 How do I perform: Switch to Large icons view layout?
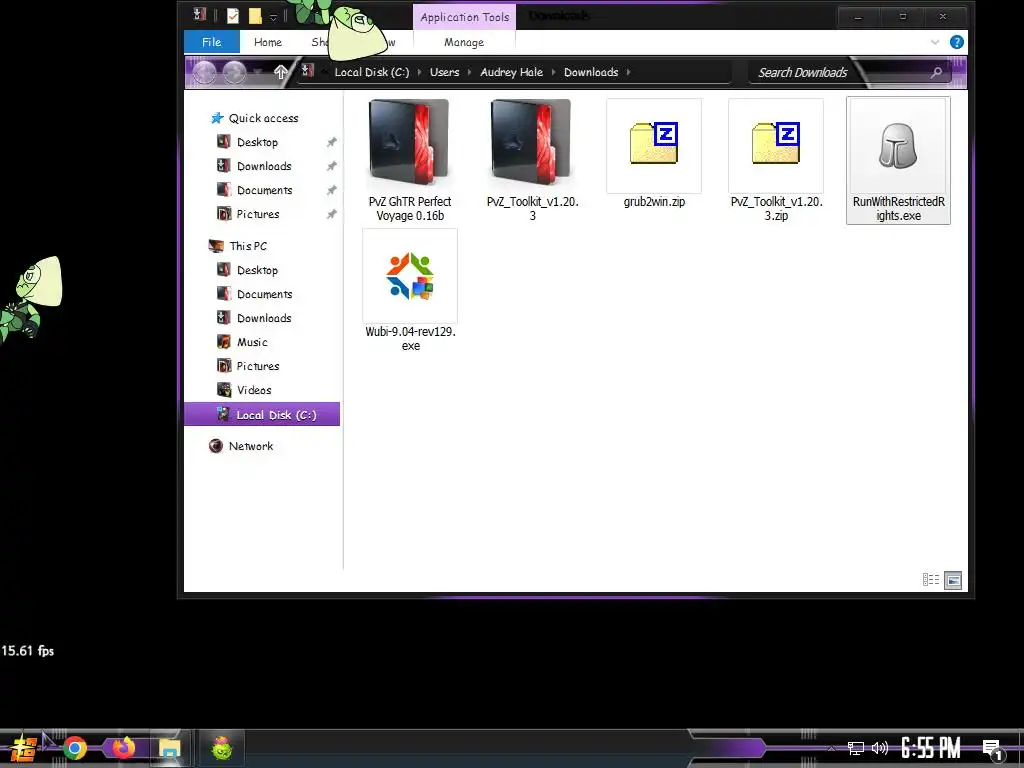coord(953,580)
